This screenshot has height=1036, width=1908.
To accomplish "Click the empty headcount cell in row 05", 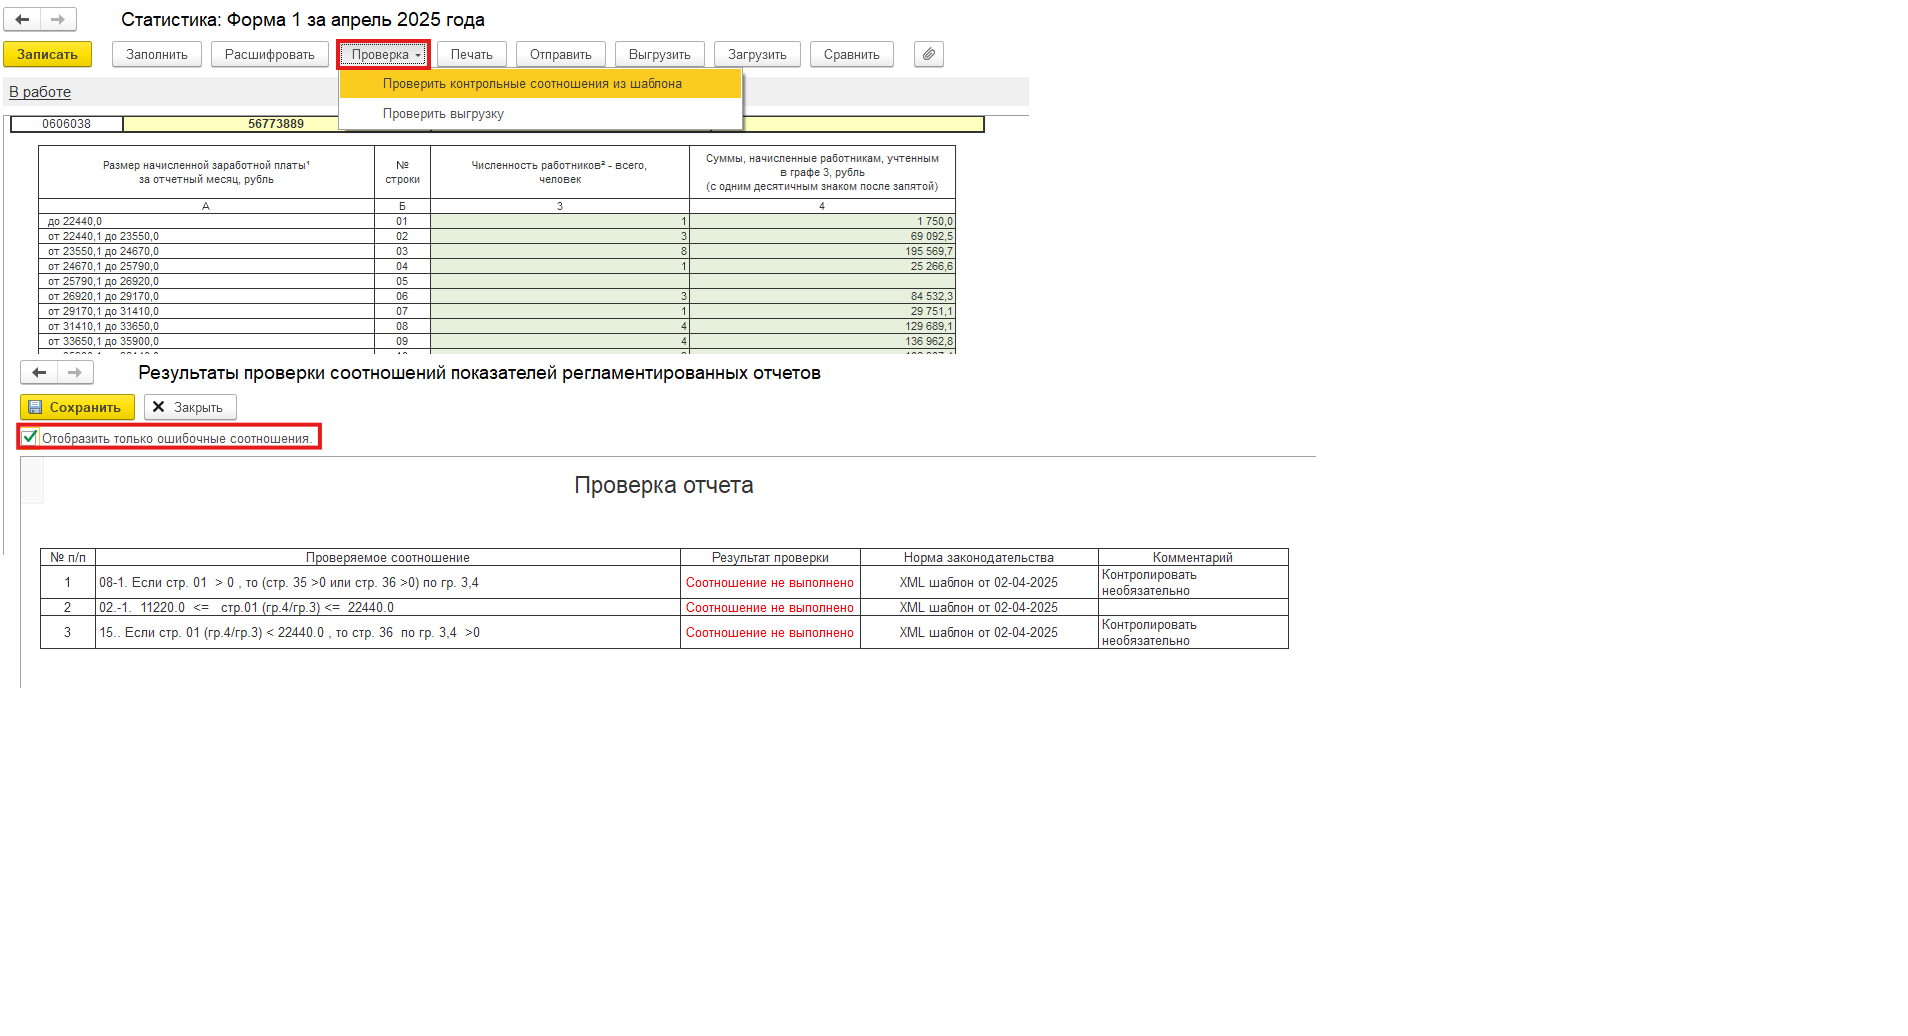I will pos(560,281).
